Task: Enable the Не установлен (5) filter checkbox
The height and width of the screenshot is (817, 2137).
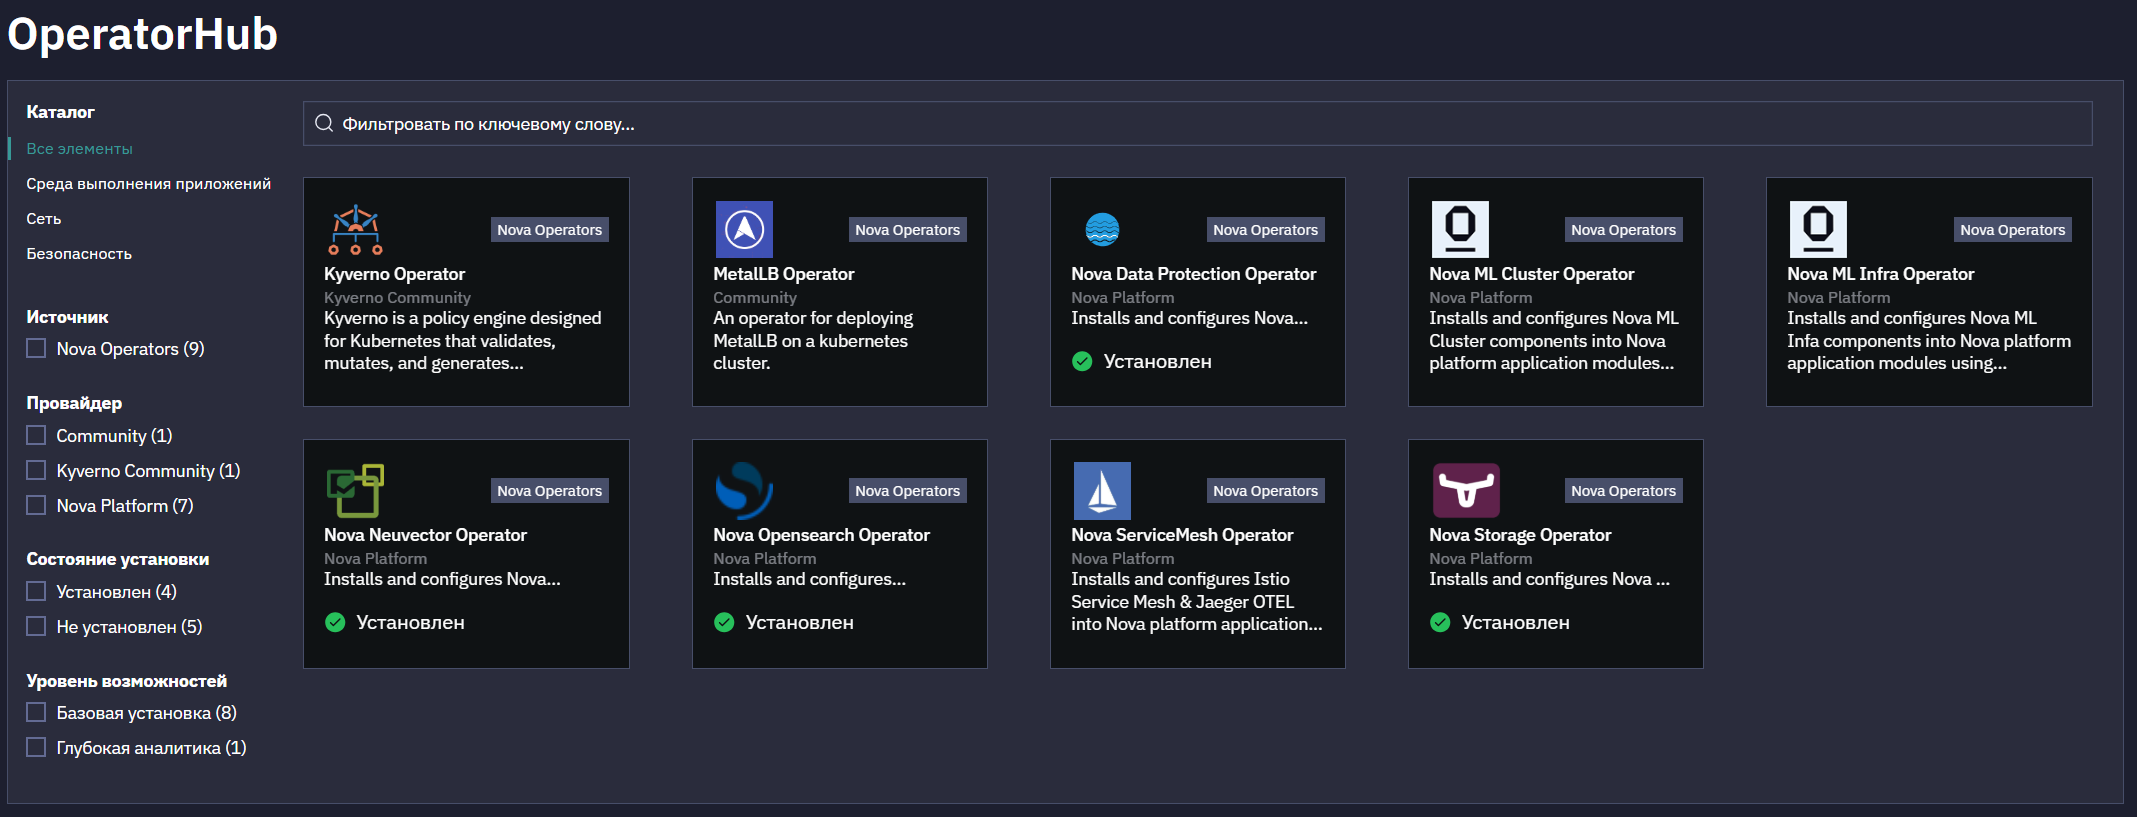Action: [36, 626]
